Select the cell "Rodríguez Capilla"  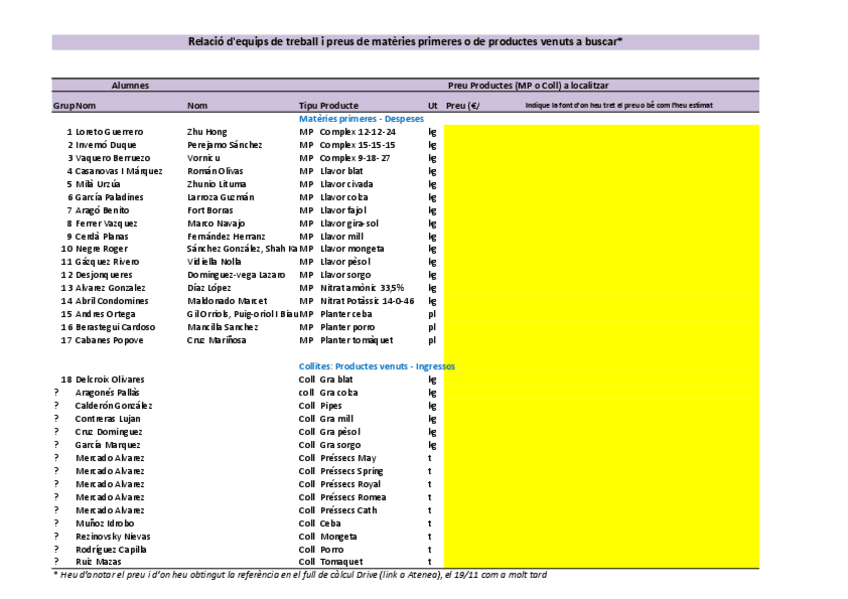pyautogui.click(x=111, y=549)
